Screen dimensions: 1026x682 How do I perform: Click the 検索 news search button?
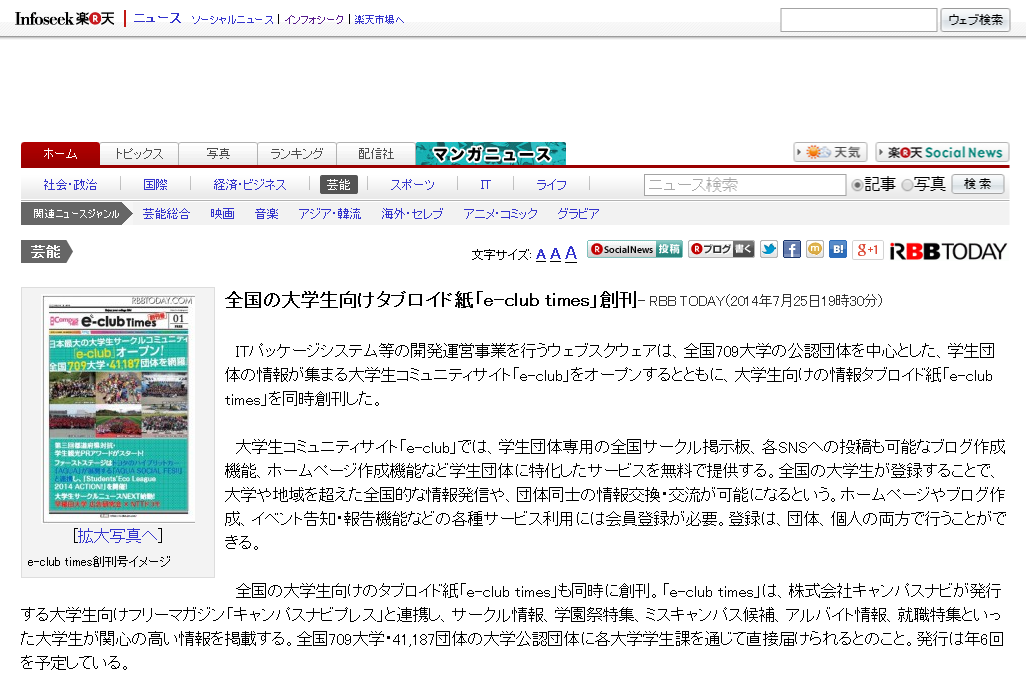(x=978, y=185)
